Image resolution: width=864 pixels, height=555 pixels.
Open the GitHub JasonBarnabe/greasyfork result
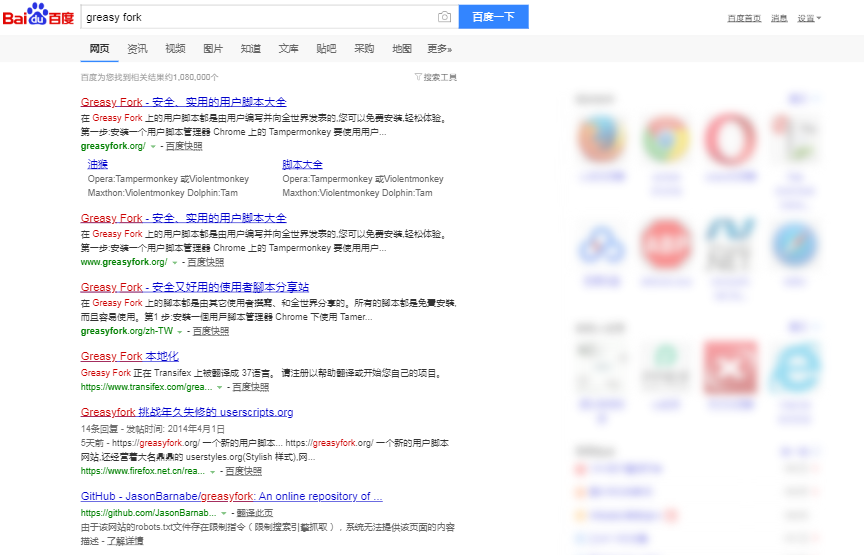point(231,496)
